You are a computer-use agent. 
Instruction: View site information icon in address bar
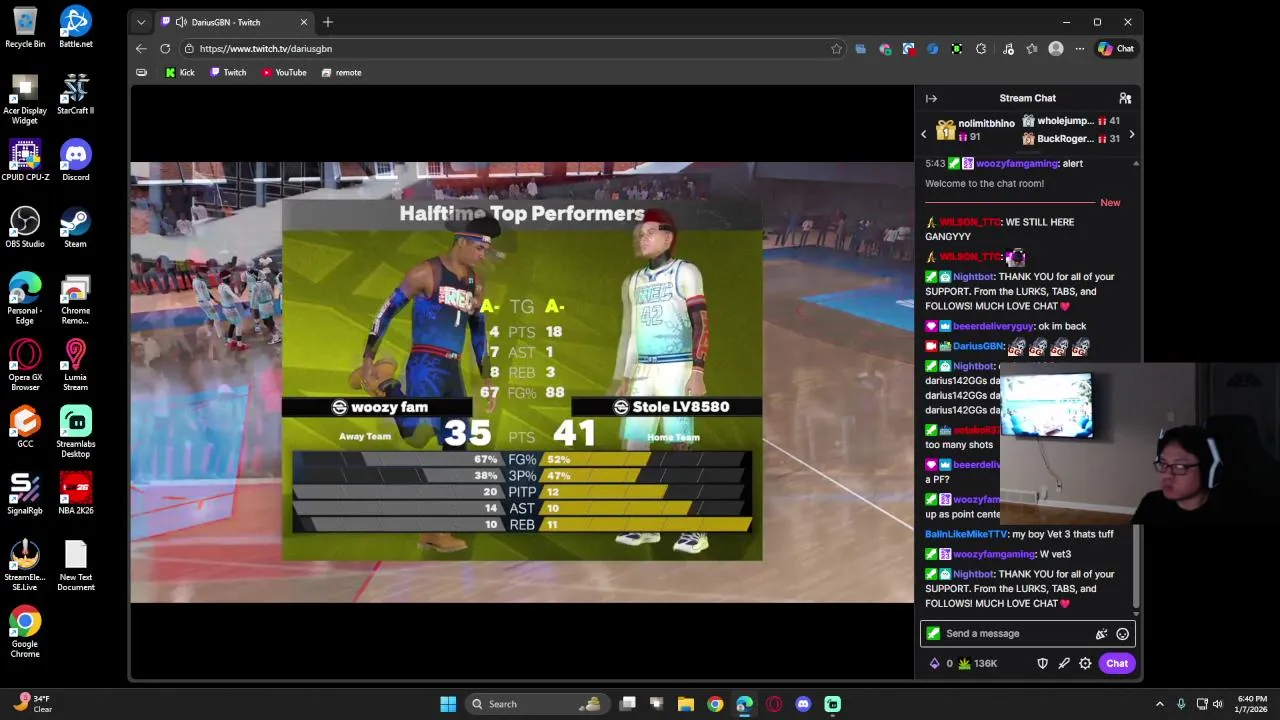pos(189,48)
